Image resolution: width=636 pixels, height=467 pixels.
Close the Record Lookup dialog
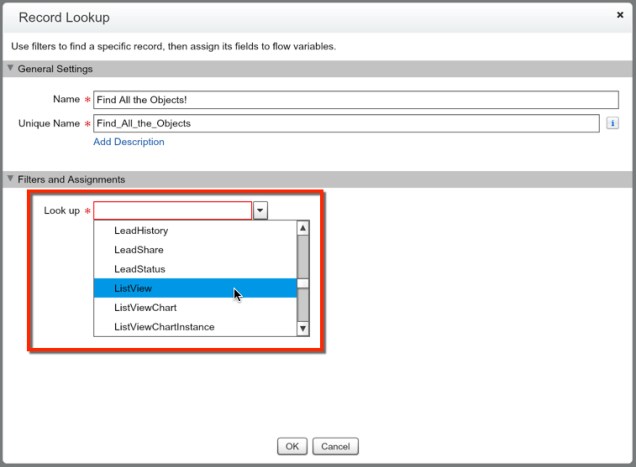click(x=619, y=16)
